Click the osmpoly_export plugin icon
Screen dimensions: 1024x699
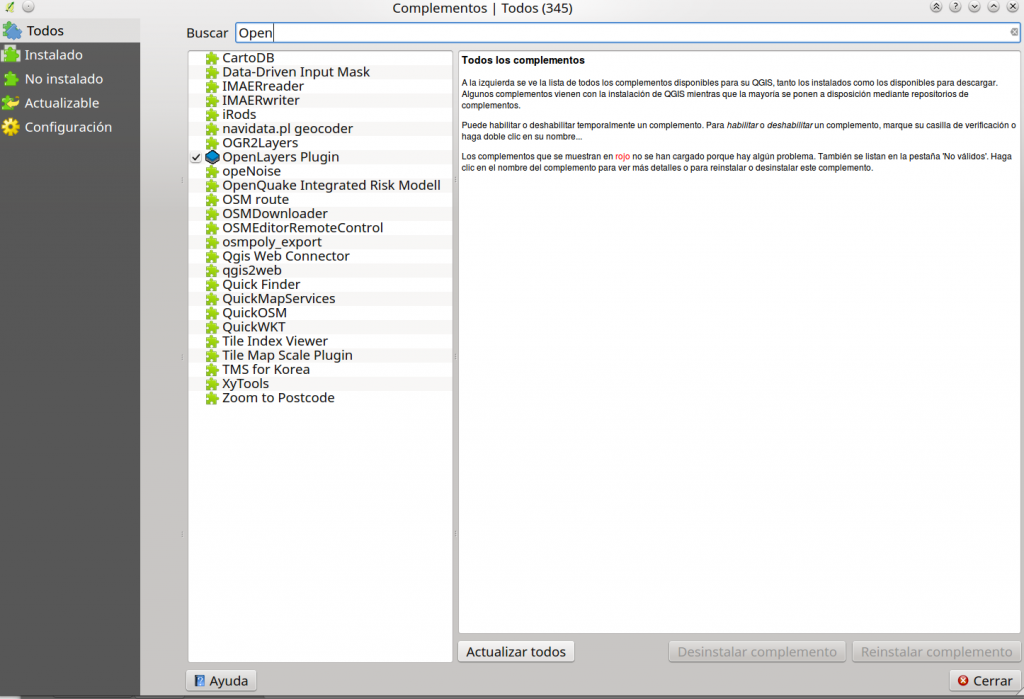pyautogui.click(x=212, y=242)
